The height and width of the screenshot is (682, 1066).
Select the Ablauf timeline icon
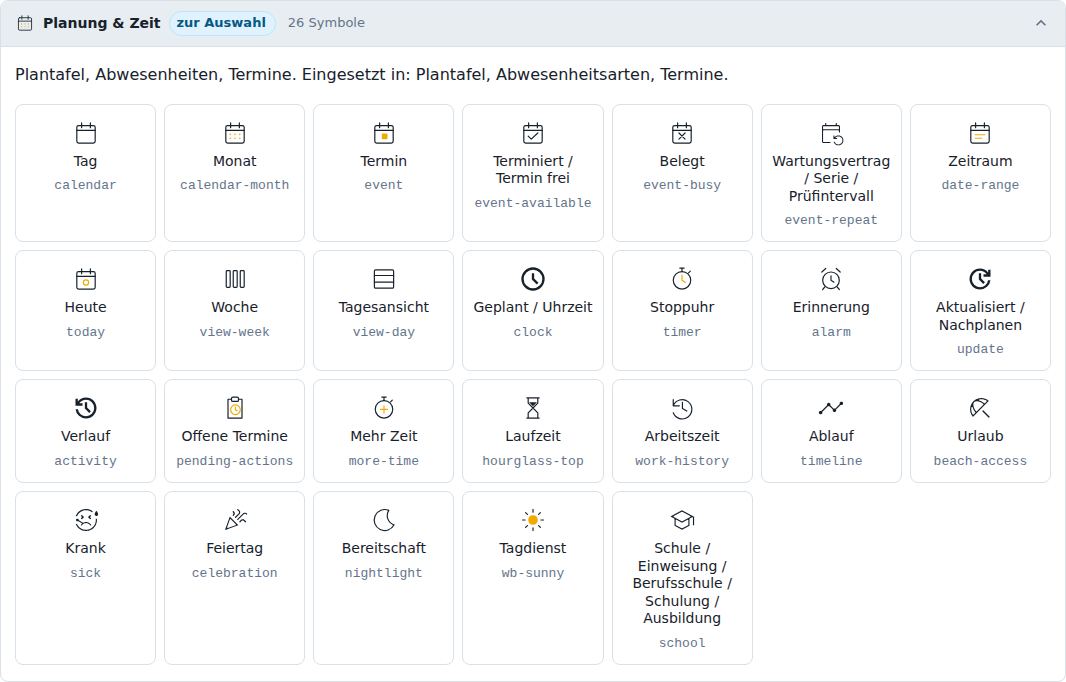pyautogui.click(x=831, y=408)
